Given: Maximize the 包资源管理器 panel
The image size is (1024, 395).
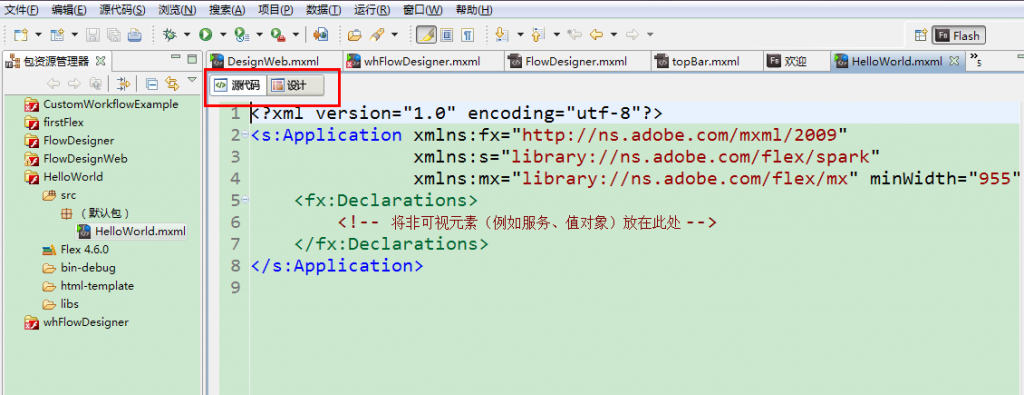Looking at the screenshot, I should (192, 58).
